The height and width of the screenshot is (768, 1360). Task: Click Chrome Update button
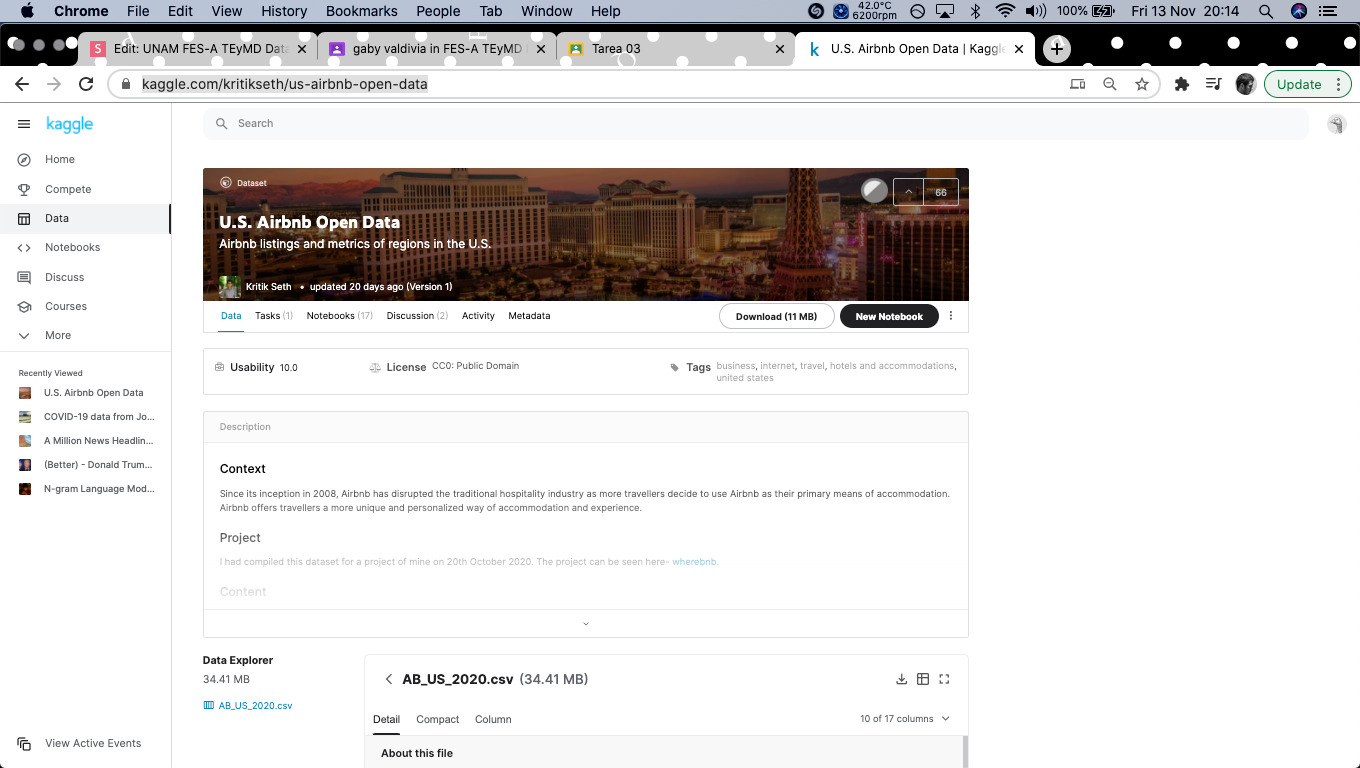coord(1308,85)
